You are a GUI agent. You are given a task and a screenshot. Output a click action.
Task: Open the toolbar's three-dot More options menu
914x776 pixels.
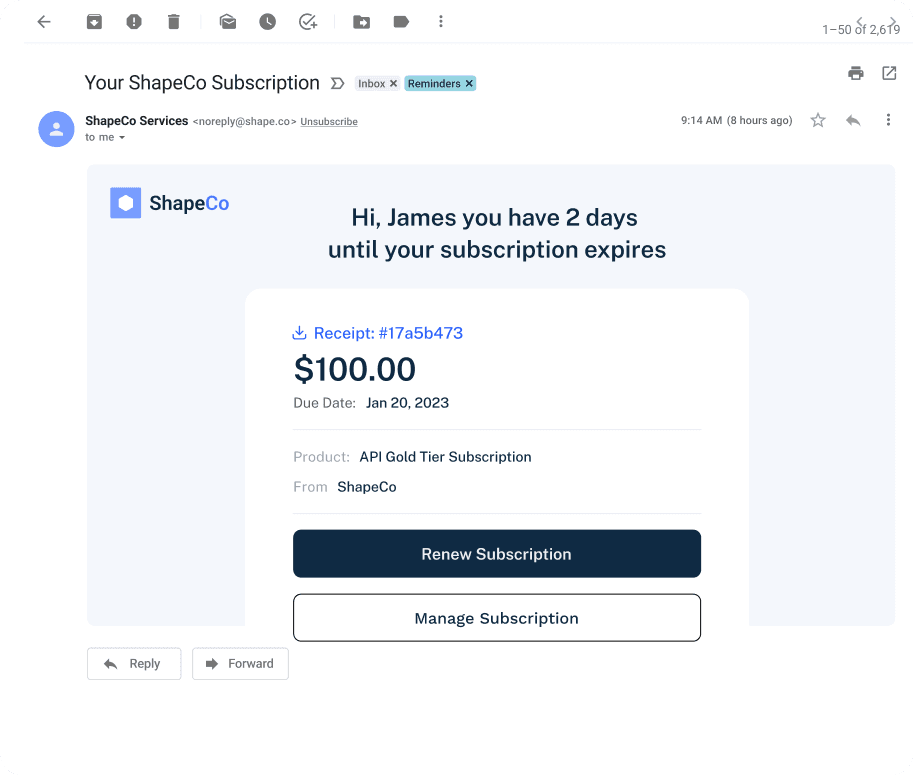[441, 22]
